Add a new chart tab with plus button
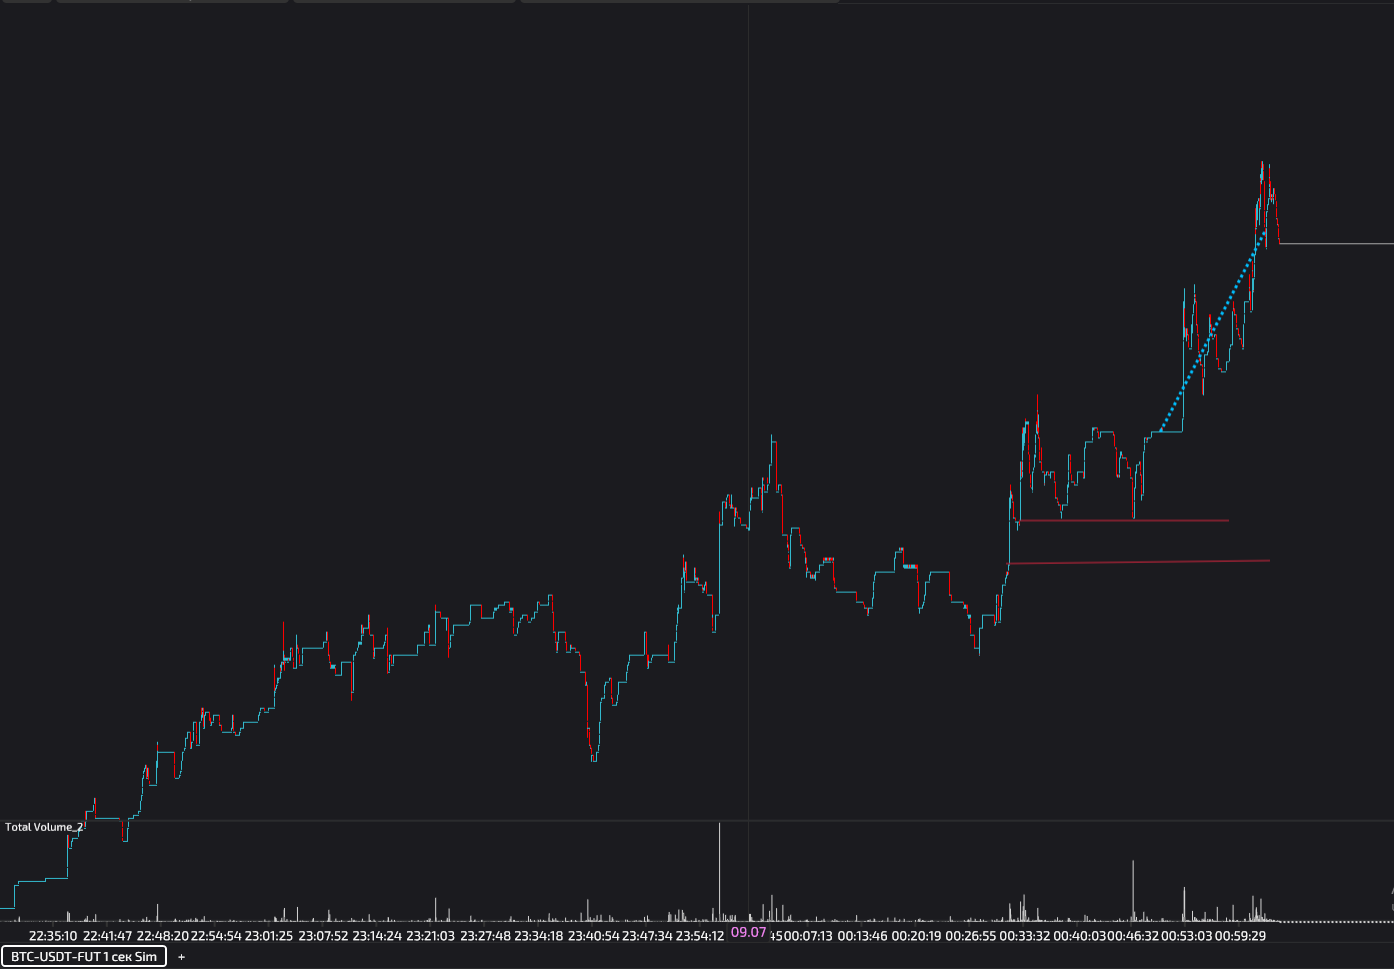 click(181, 957)
